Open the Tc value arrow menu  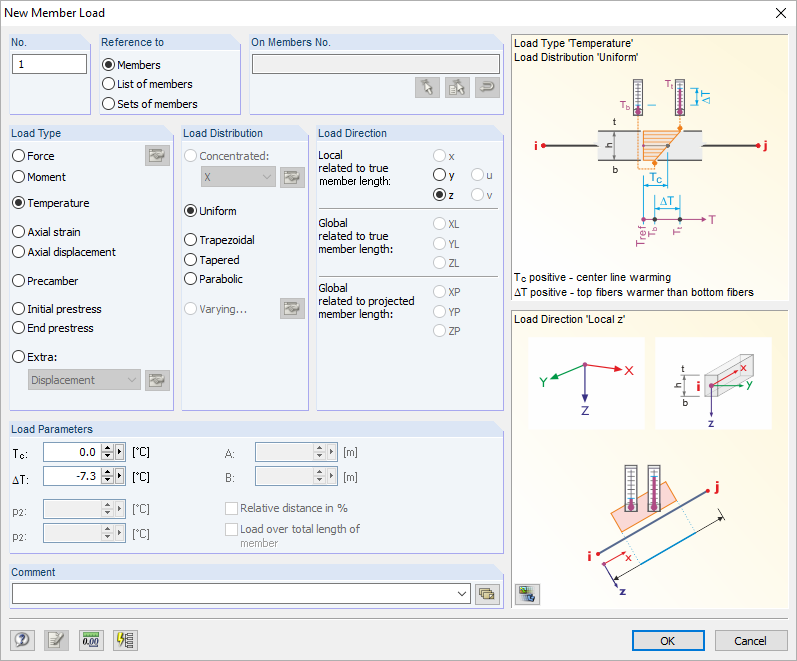pos(119,452)
